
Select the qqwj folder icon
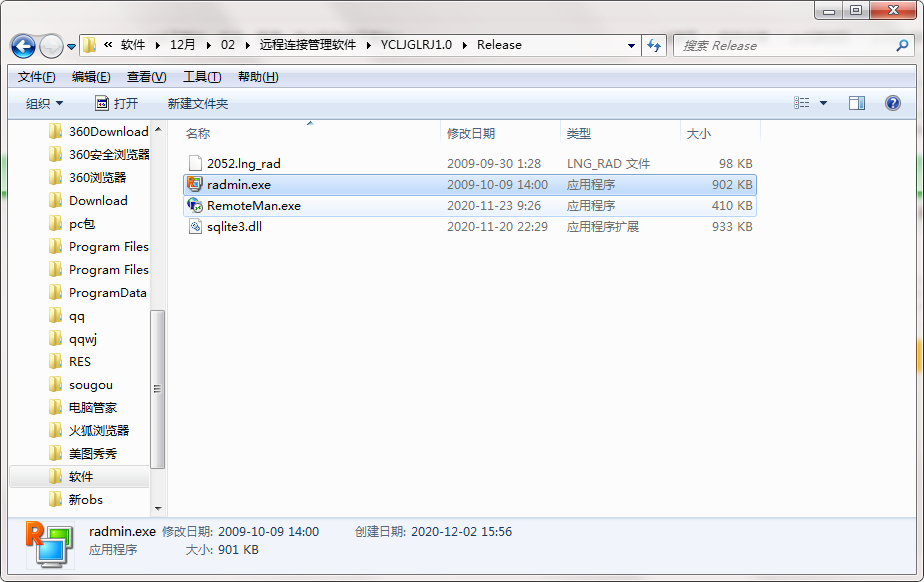click(55, 339)
